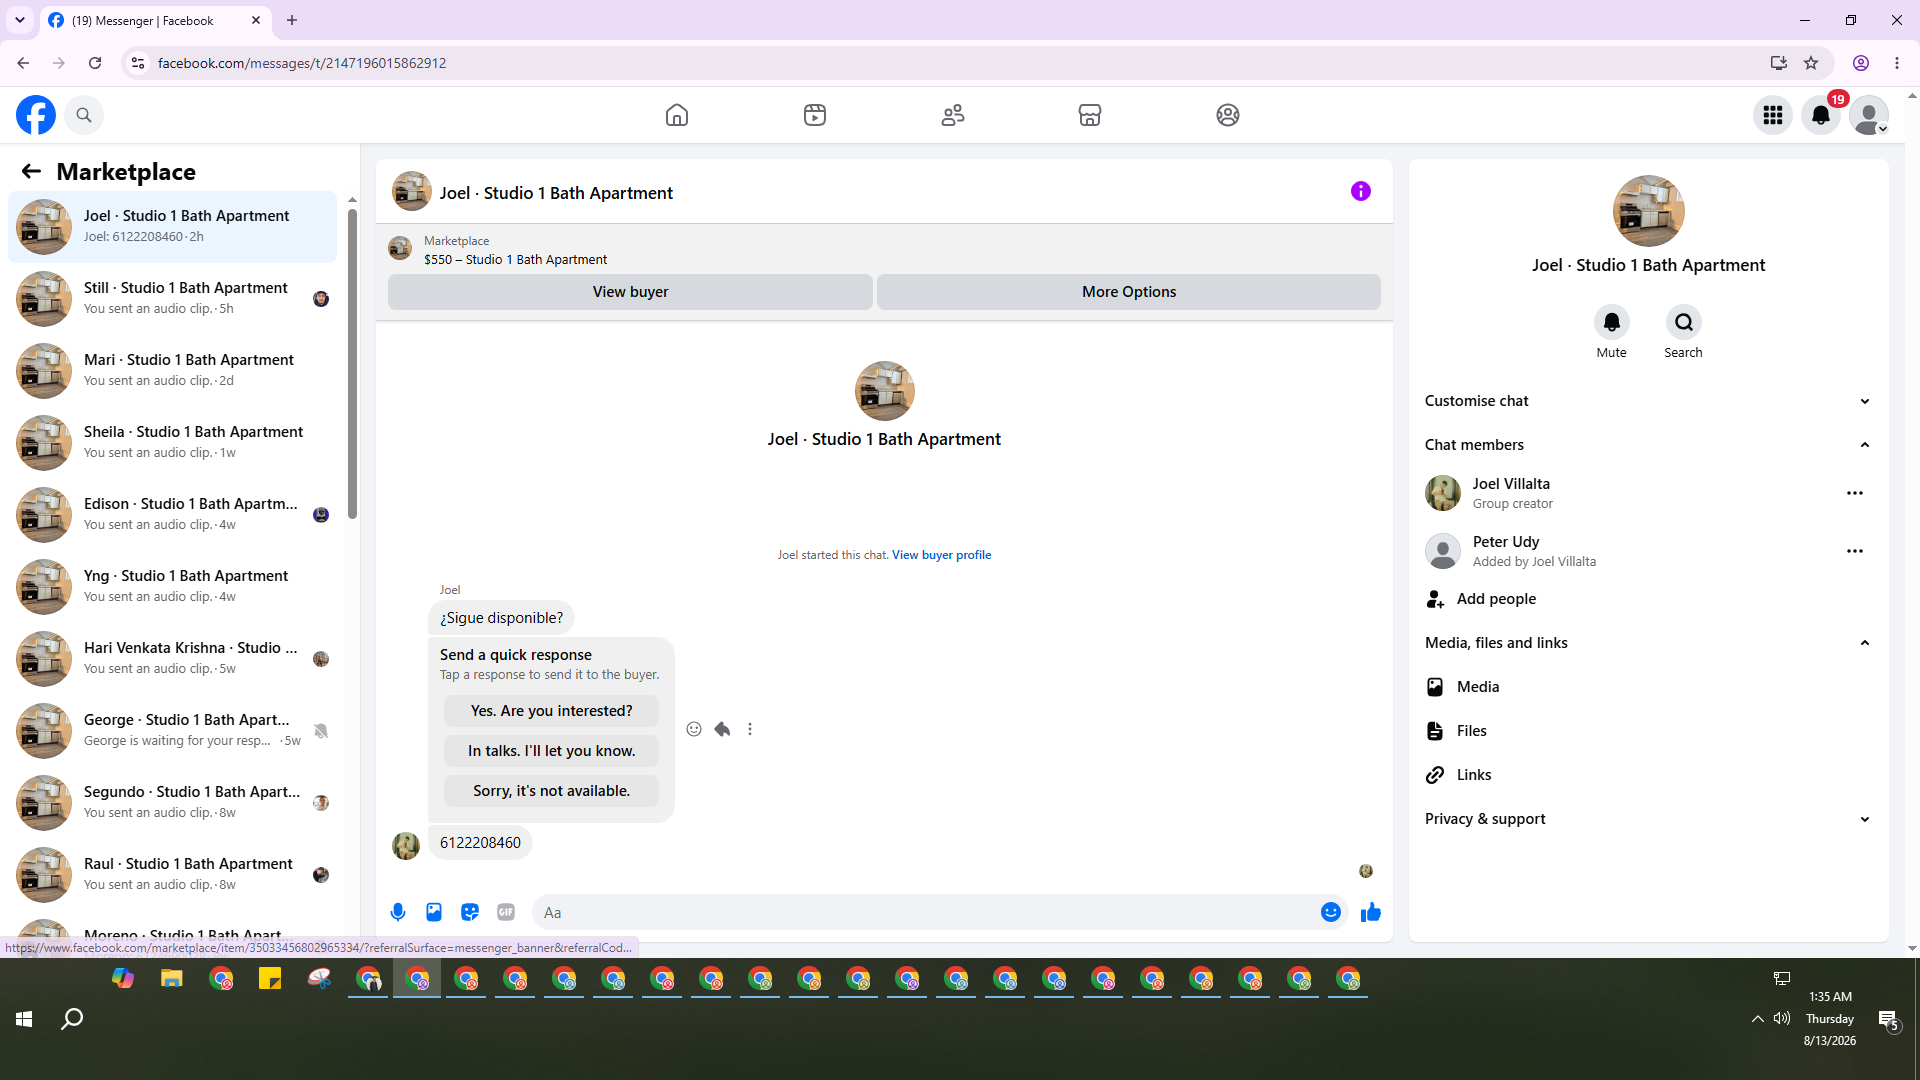1920x1080 pixels.
Task: Open the account profile avatar menu
Action: [x=1869, y=115]
